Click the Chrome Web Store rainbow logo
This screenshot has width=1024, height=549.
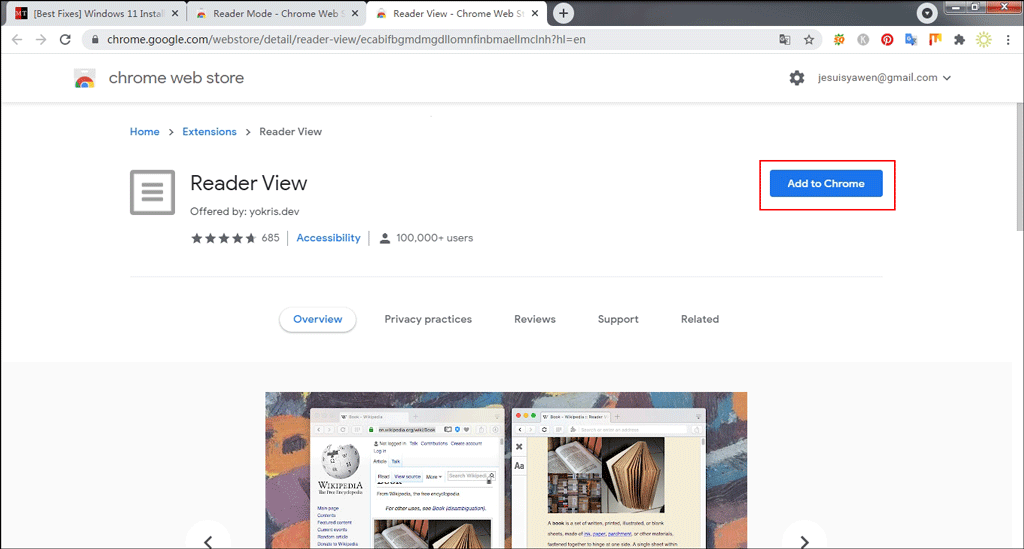84,78
